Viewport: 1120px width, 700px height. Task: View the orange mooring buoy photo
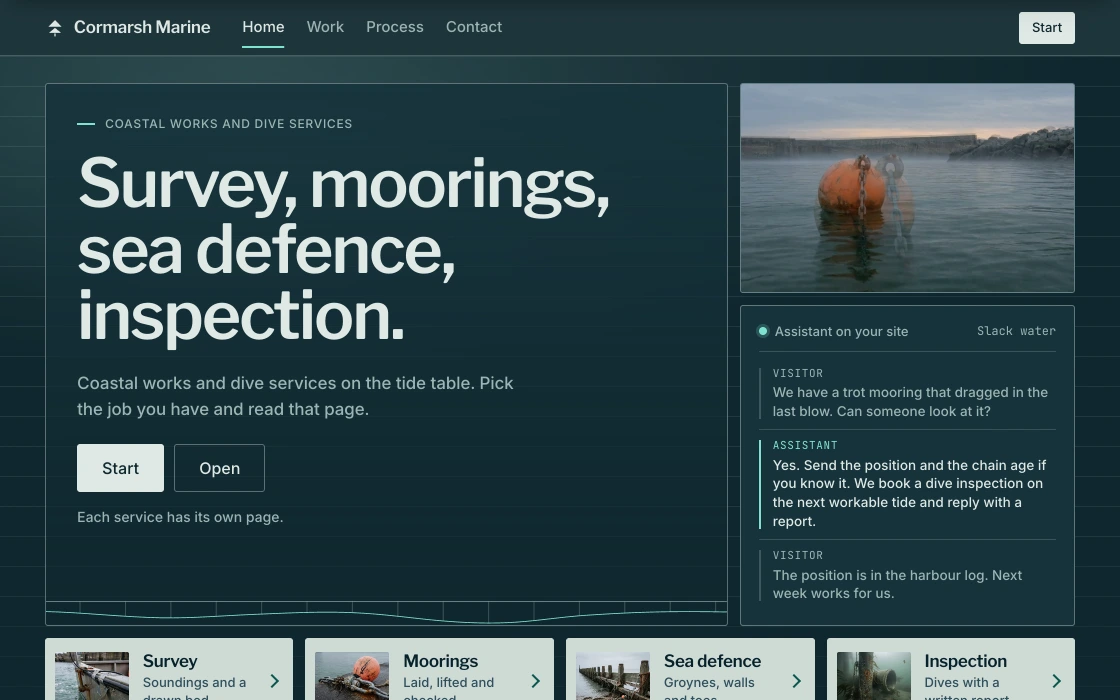tap(907, 188)
